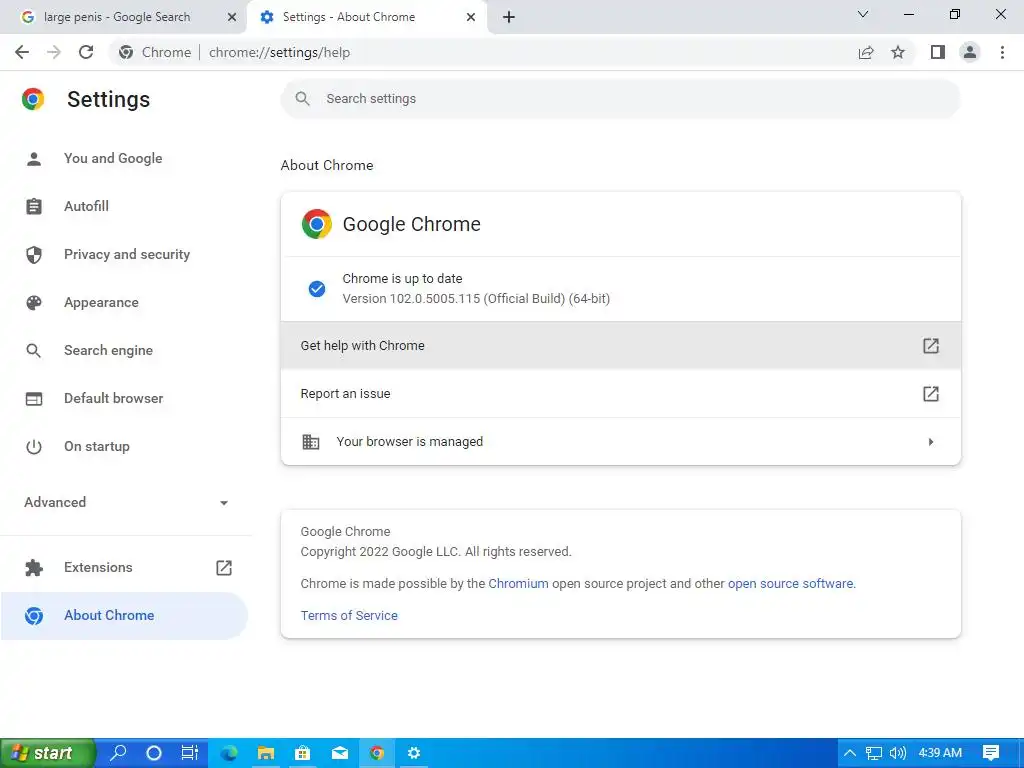Viewport: 1024px width, 768px height.
Task: Click the external-link icon on Get help with Chrome
Action: pos(931,345)
